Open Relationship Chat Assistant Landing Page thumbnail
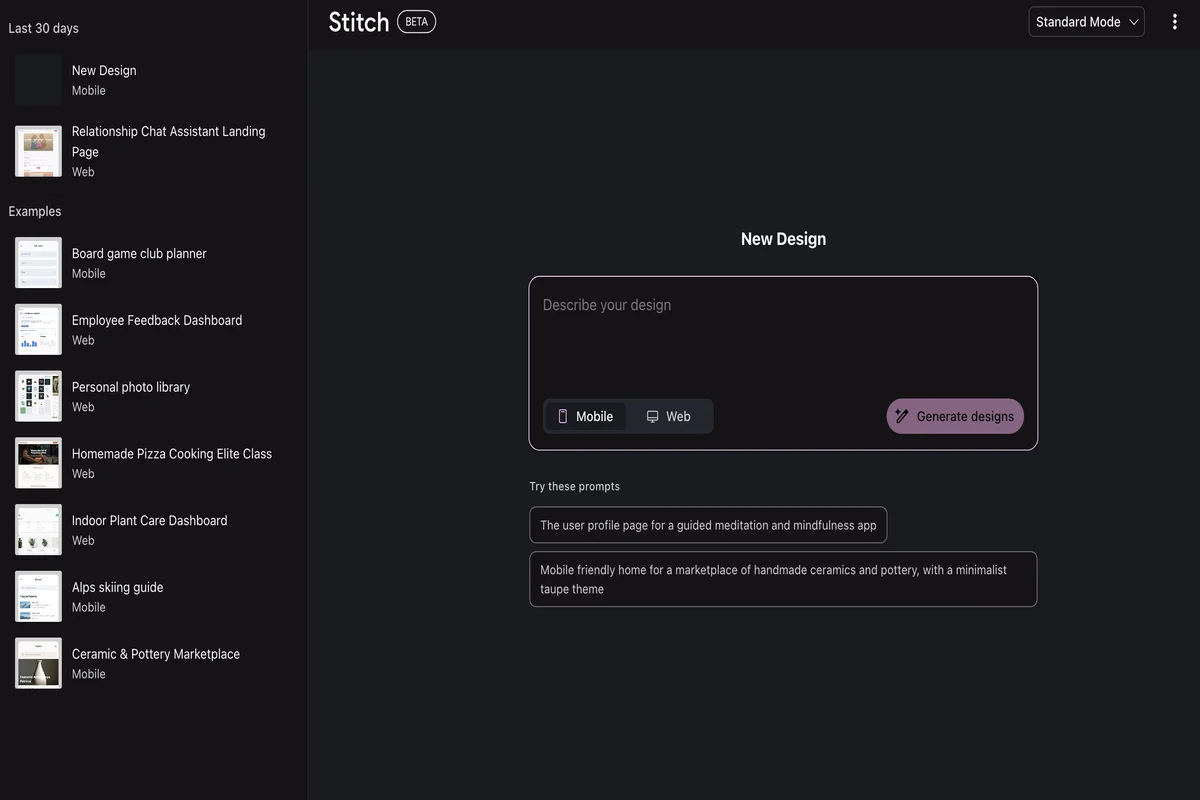This screenshot has width=1200, height=800. pyautogui.click(x=38, y=151)
